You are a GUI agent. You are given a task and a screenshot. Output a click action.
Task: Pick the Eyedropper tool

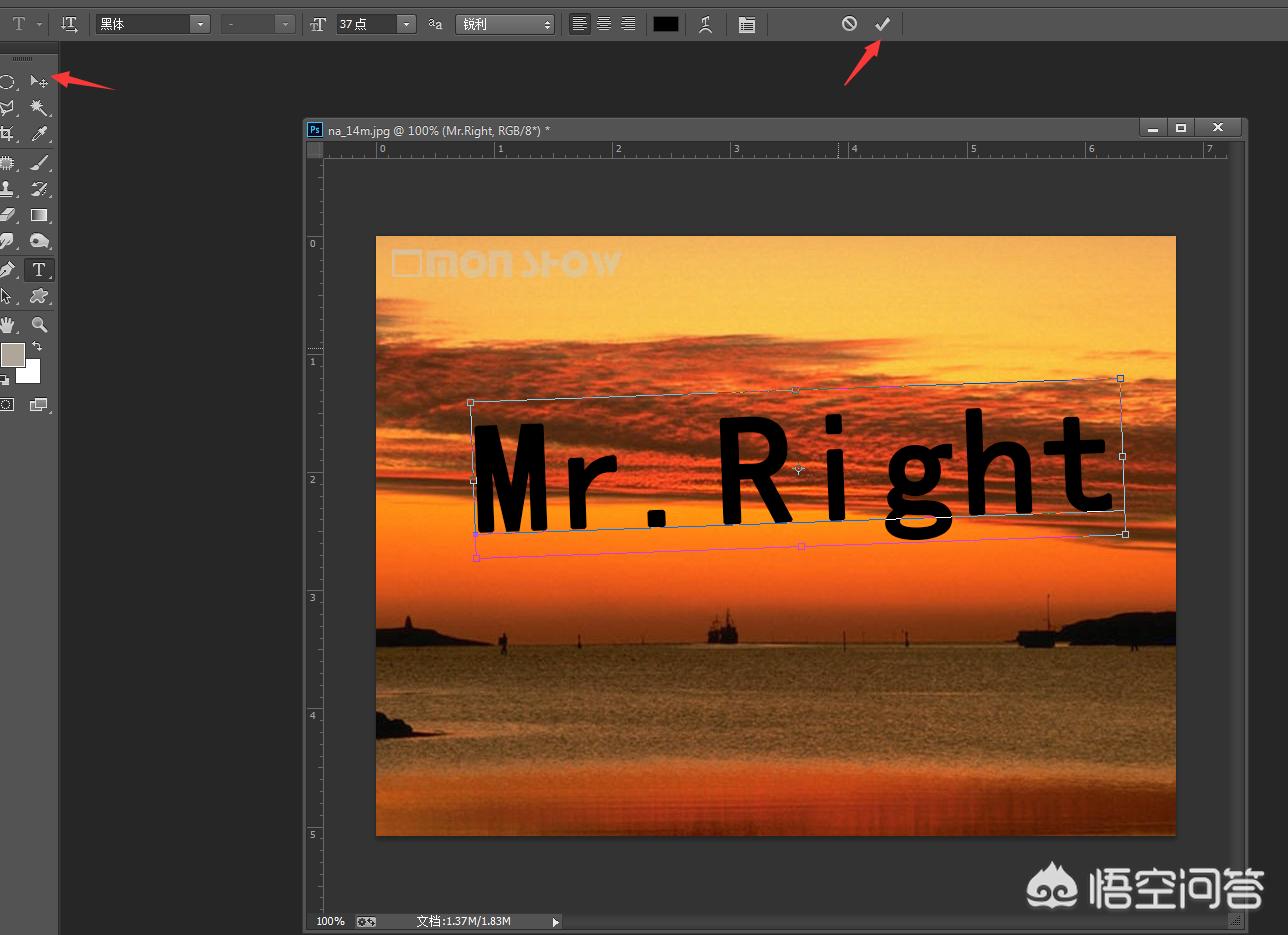pyautogui.click(x=40, y=134)
